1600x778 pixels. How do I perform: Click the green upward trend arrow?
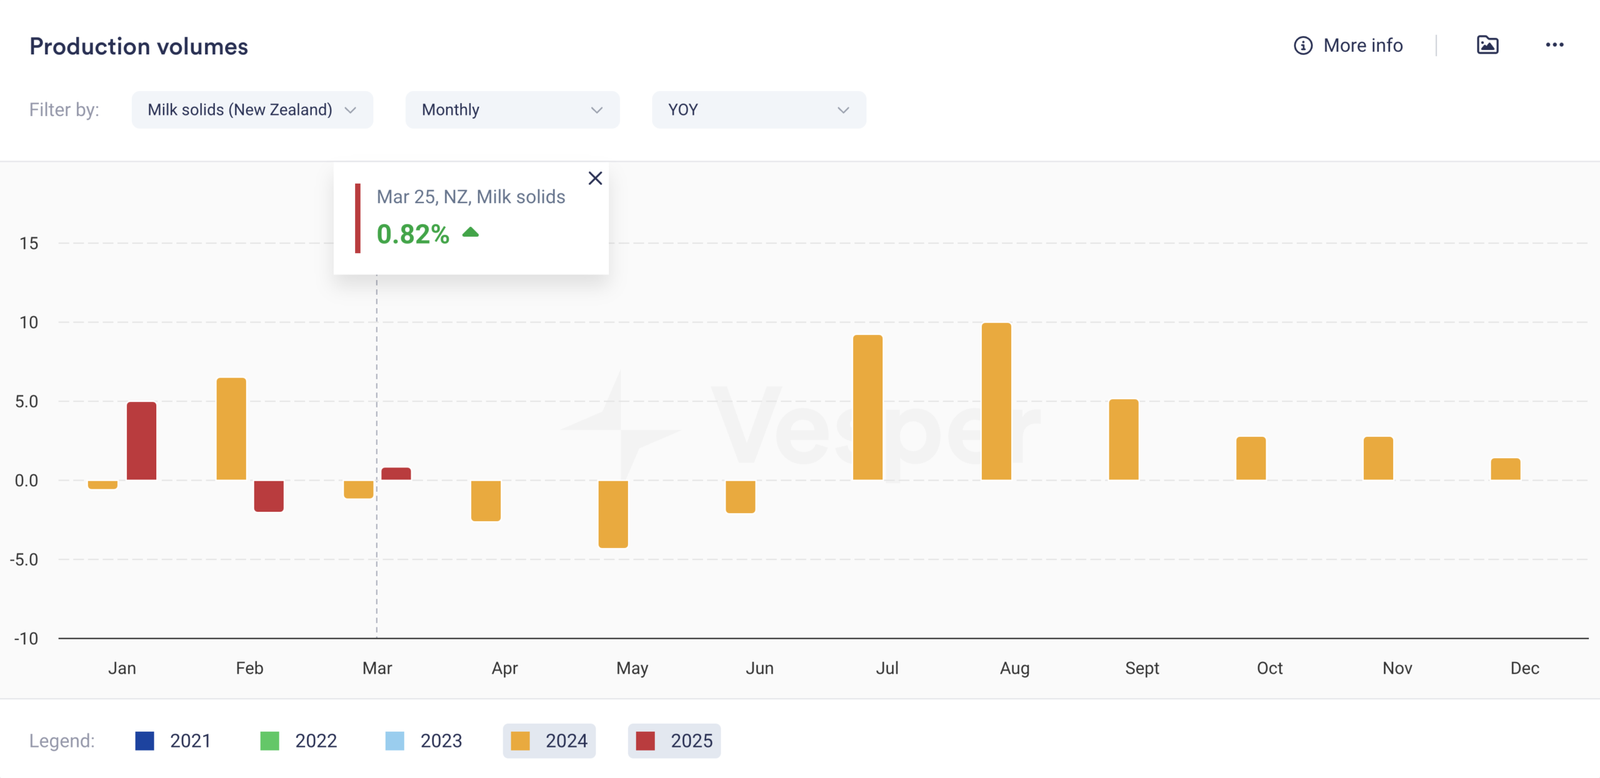click(x=470, y=233)
